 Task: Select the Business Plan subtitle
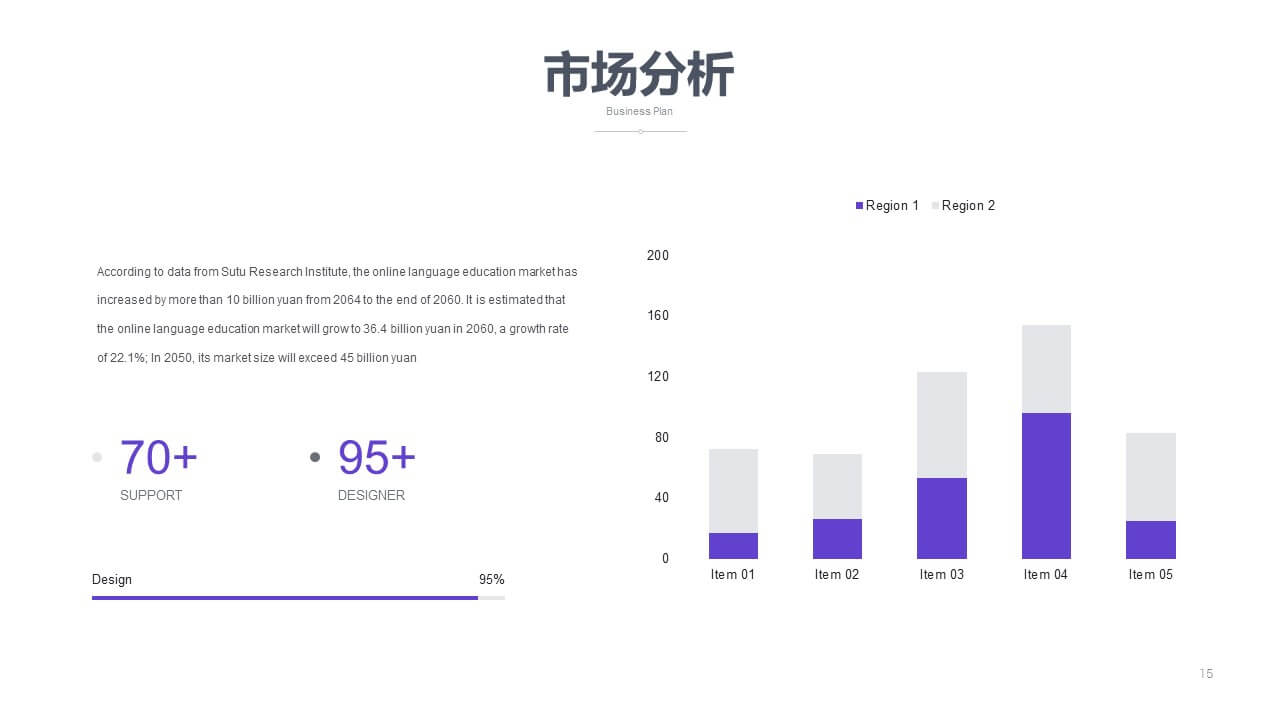pyautogui.click(x=639, y=111)
